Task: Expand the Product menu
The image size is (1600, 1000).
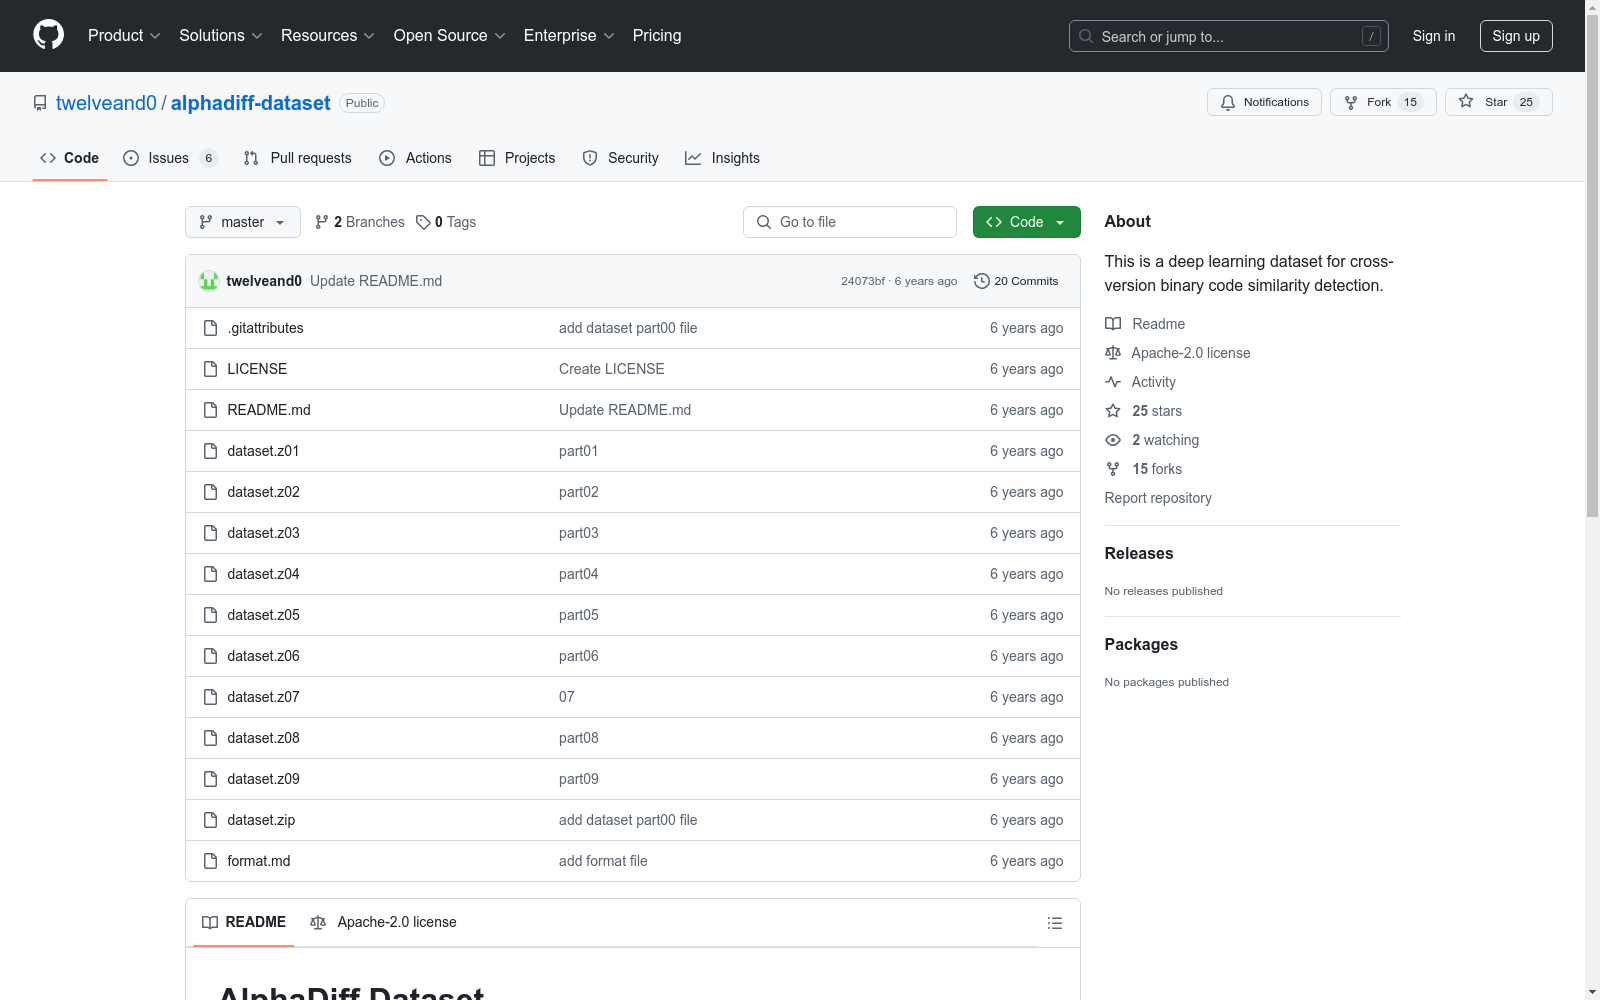Action: tap(124, 35)
